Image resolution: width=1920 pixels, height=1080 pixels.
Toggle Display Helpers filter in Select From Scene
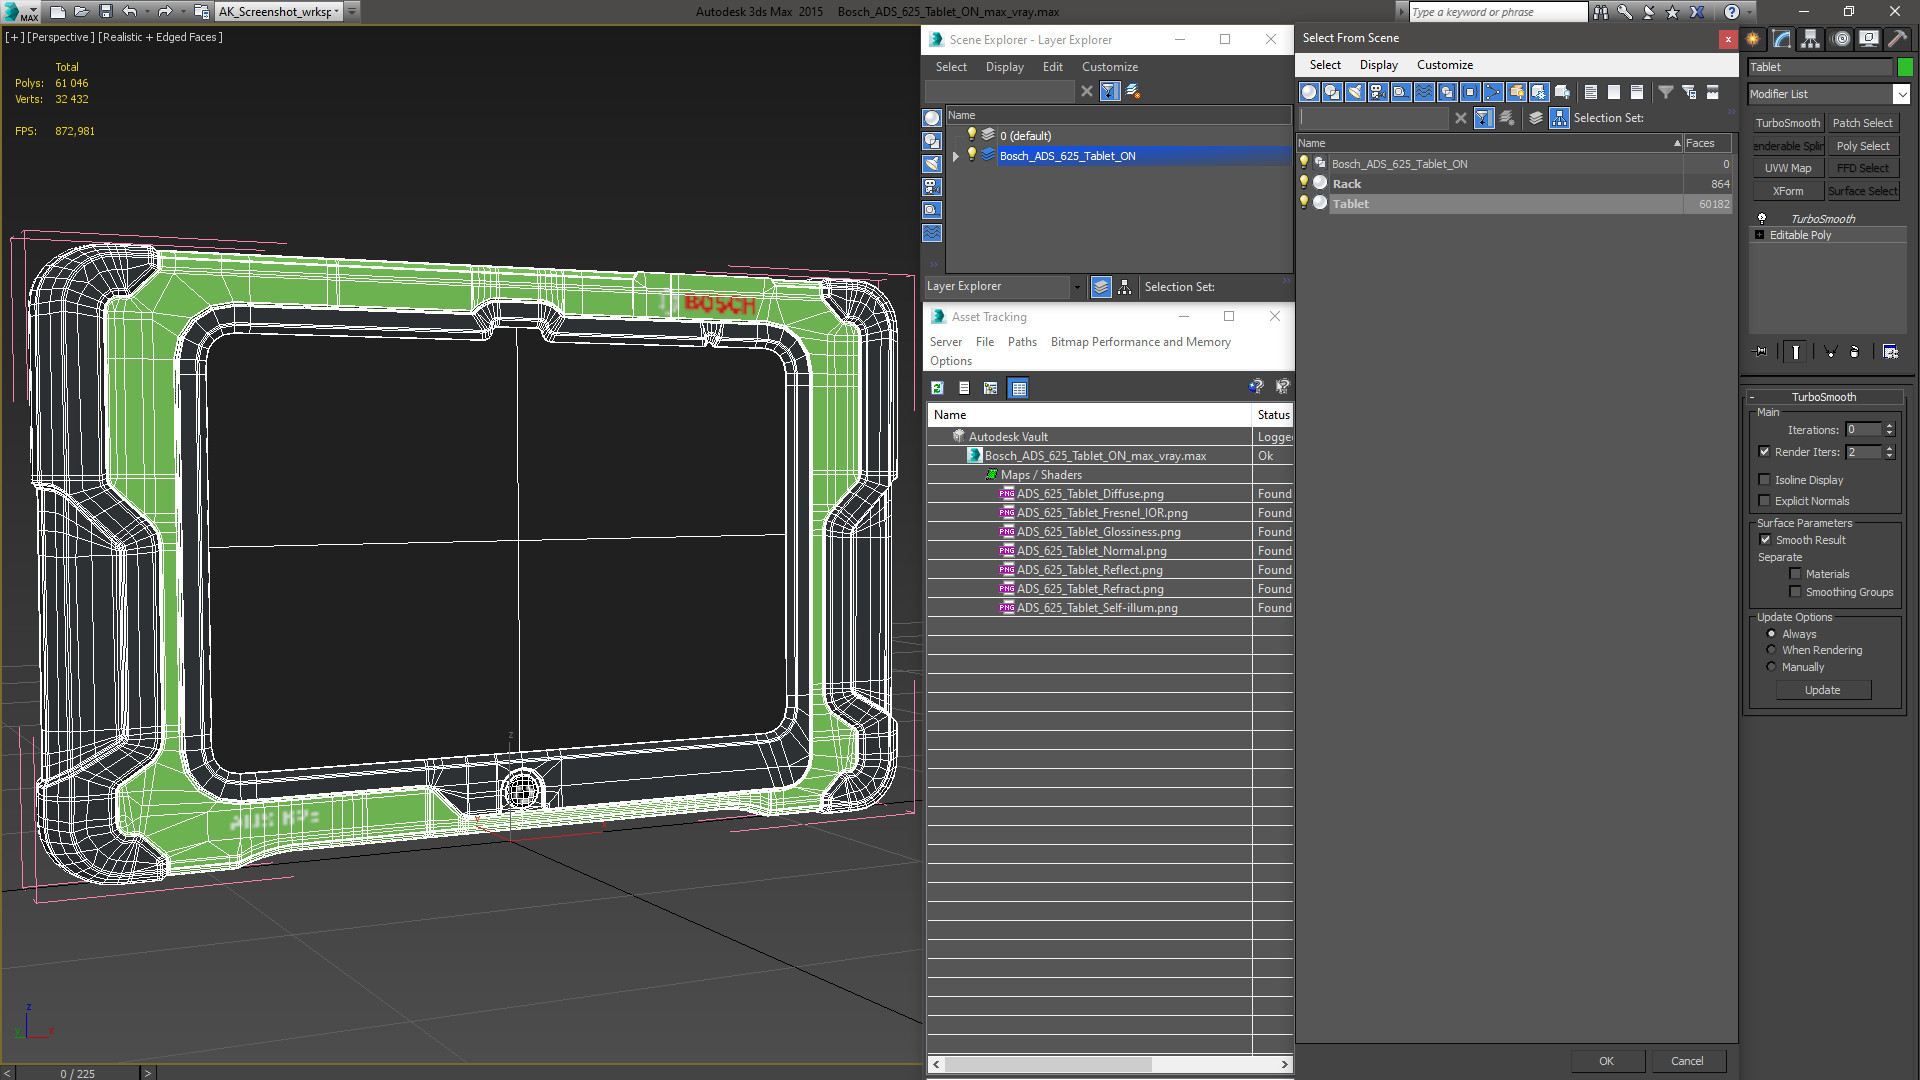point(1401,92)
